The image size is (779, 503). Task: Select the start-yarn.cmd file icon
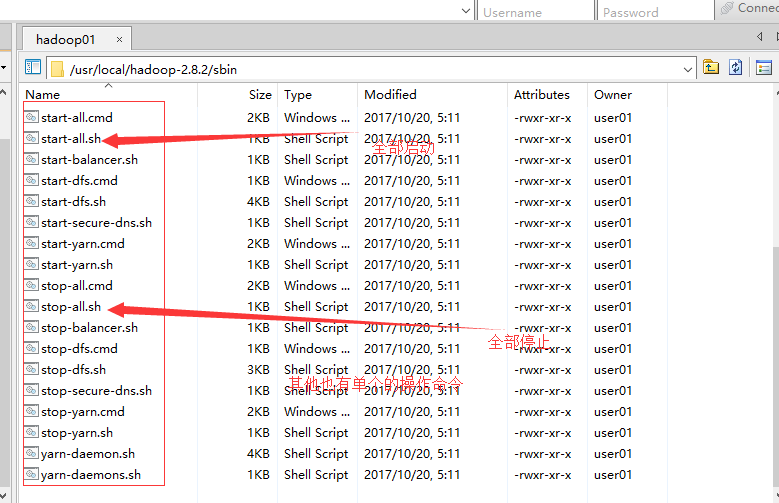coord(31,244)
